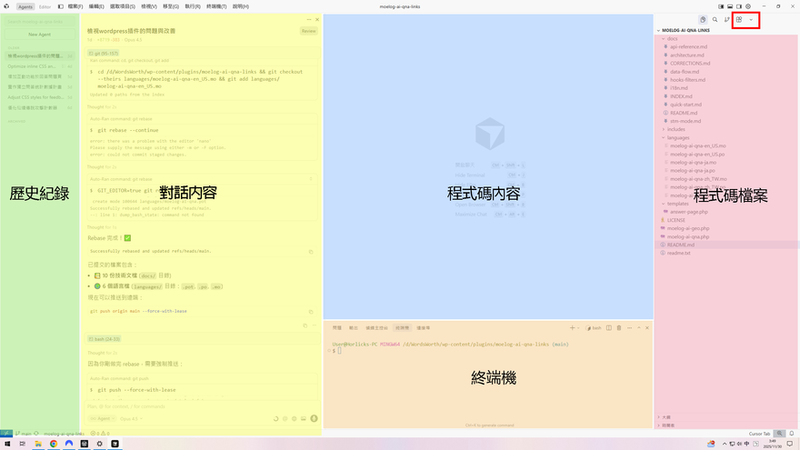Toggle the sidebar icon next to Editor
The width and height of the screenshot is (800, 450).
pos(60,7)
